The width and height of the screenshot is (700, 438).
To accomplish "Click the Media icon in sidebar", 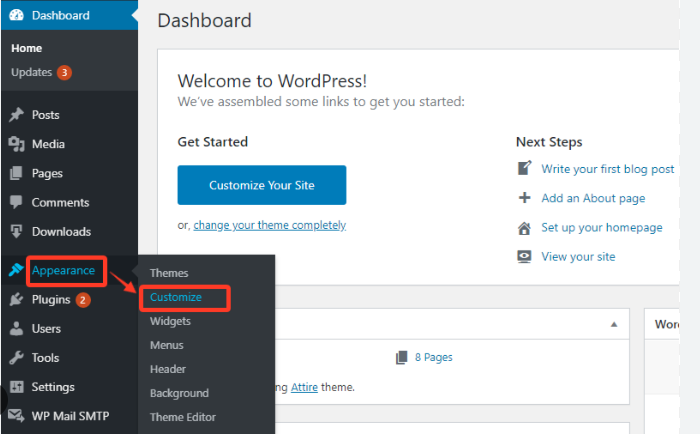I will click(x=16, y=144).
